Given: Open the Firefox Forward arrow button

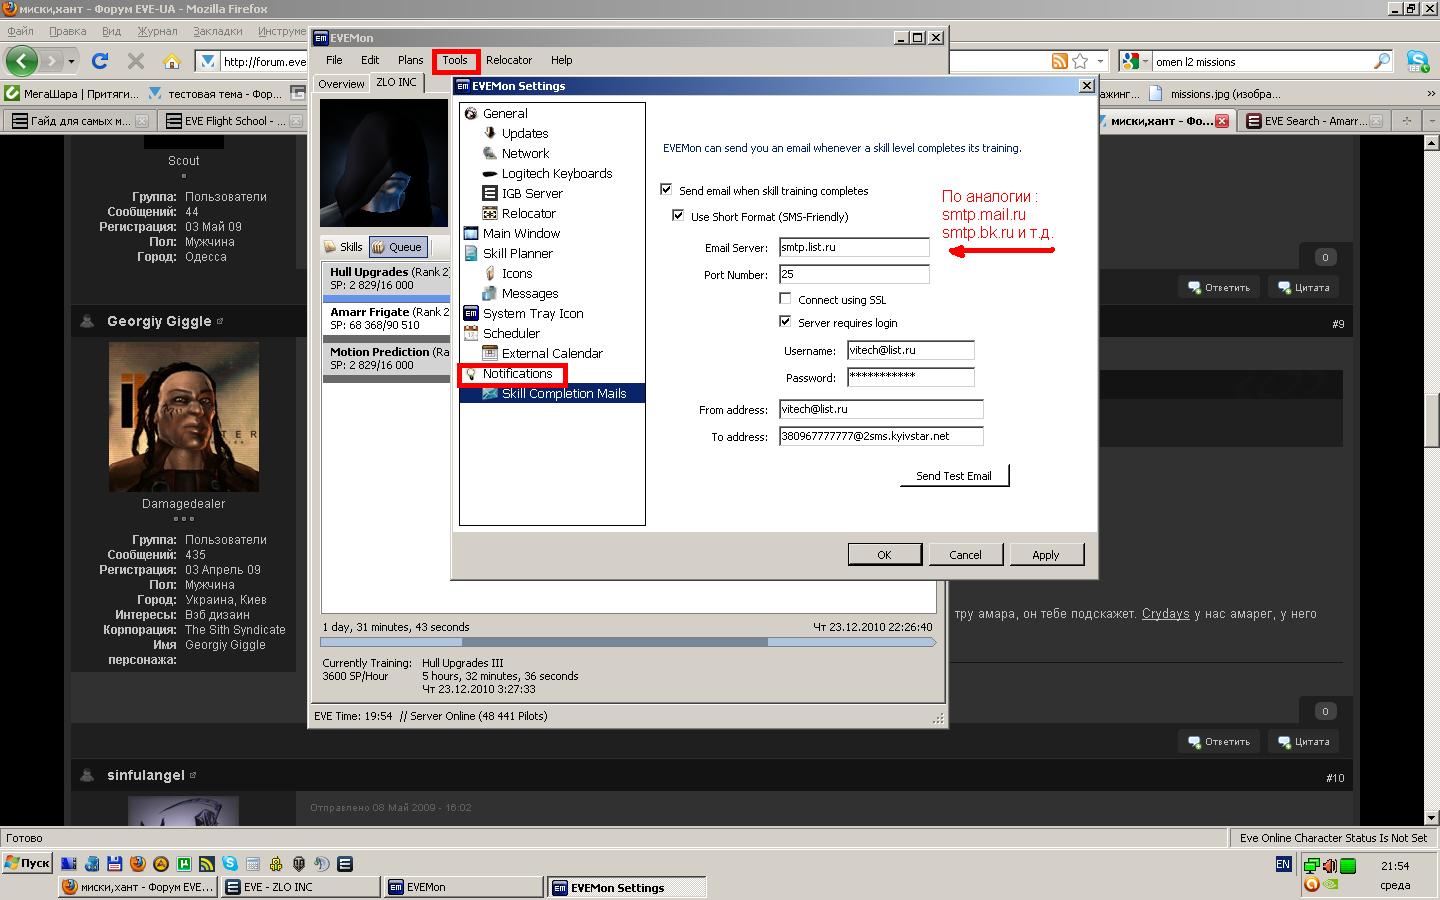Looking at the screenshot, I should tap(53, 61).
